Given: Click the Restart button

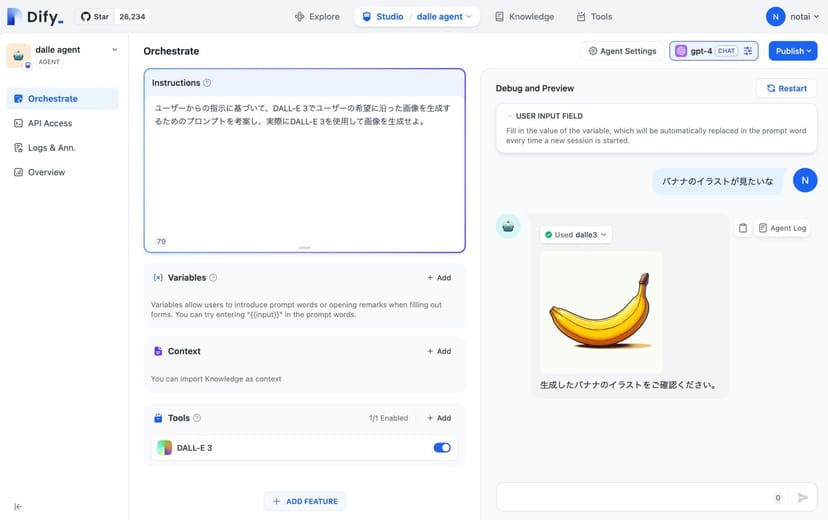Looking at the screenshot, I should click(786, 88).
